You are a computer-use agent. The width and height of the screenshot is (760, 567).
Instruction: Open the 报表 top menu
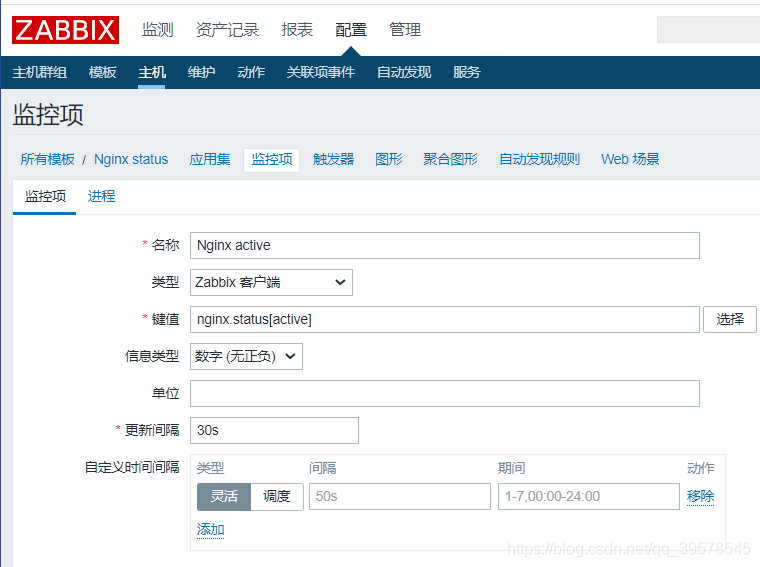(x=297, y=30)
